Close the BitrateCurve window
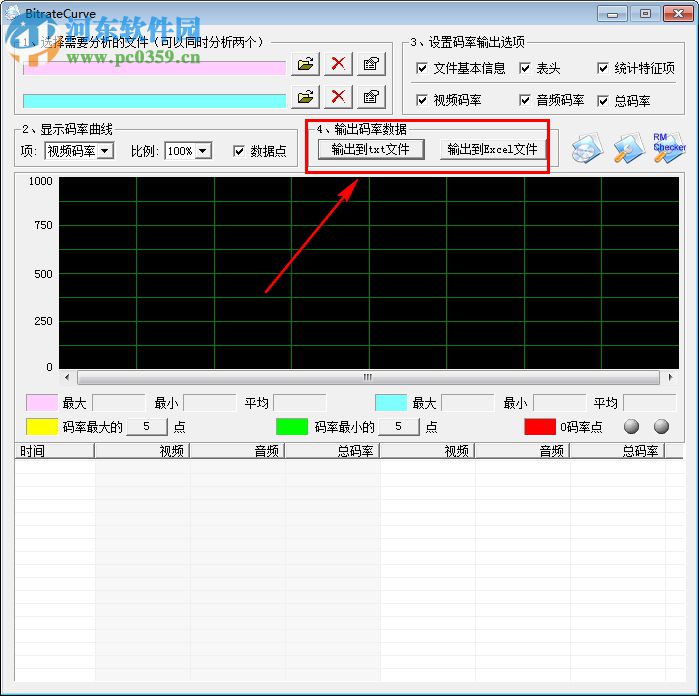 [x=678, y=14]
